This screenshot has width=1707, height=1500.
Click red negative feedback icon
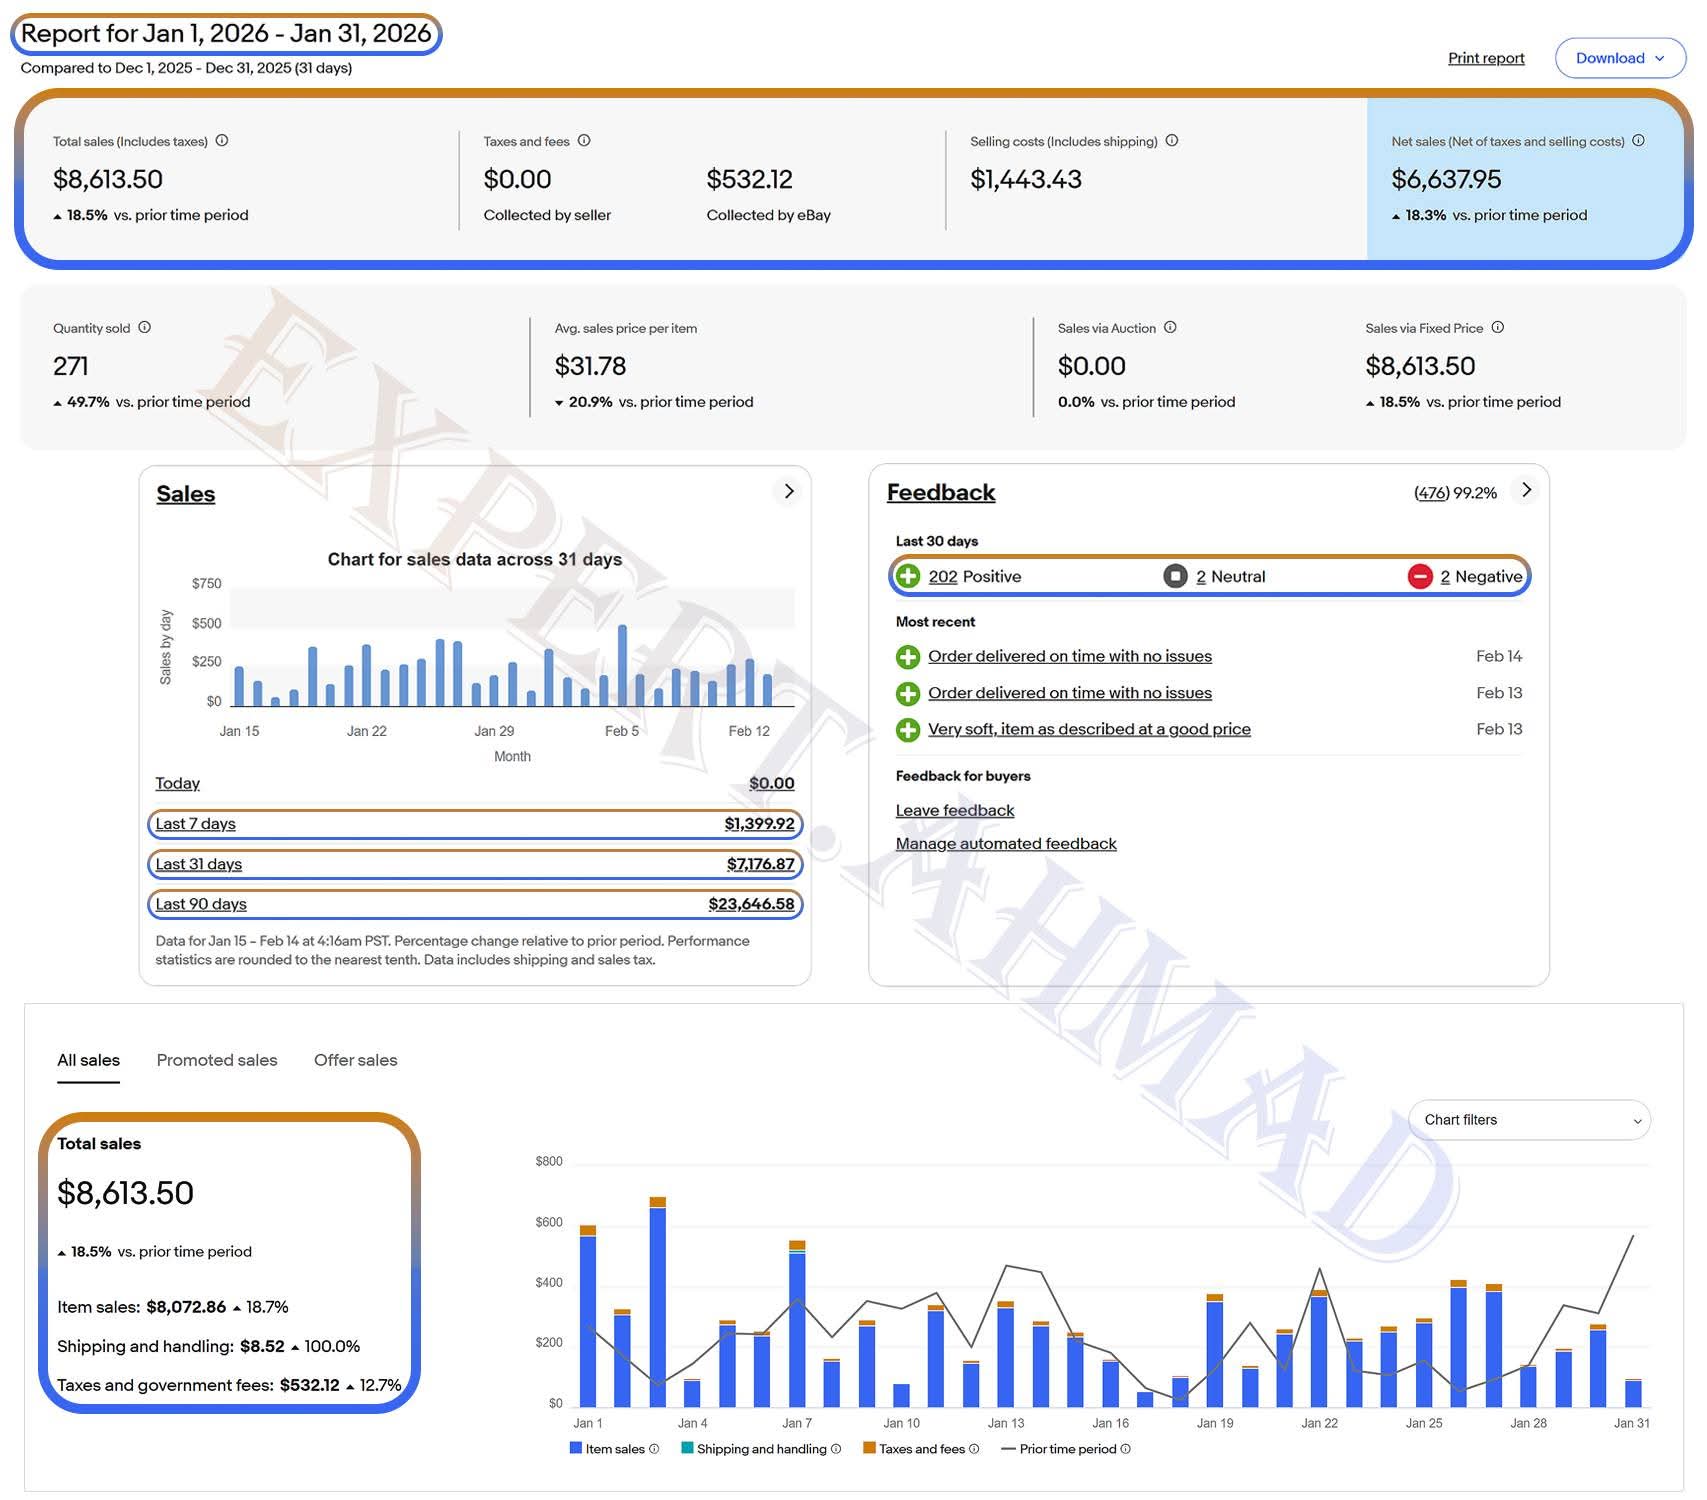(1420, 577)
